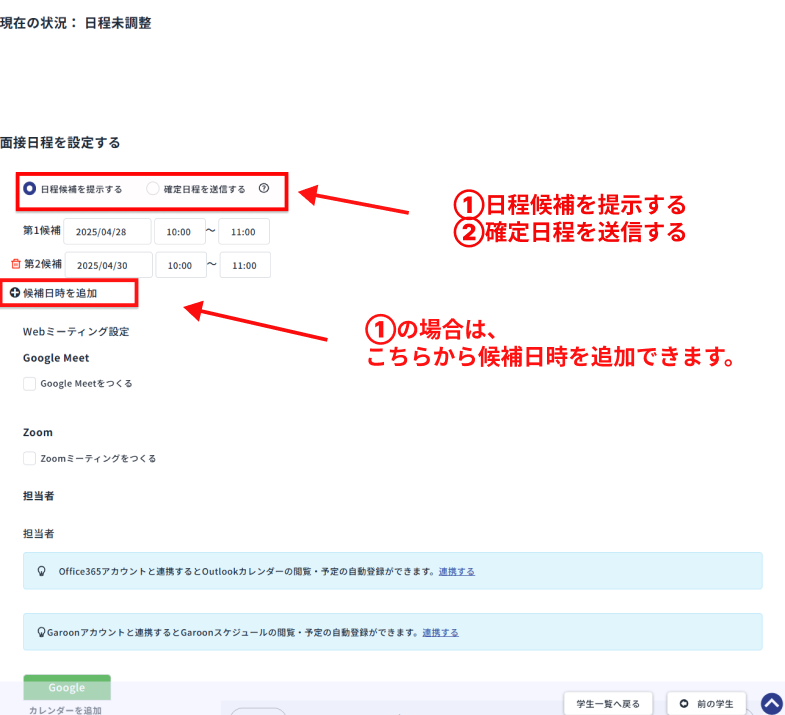Open the help question mark icon
Image resolution: width=785 pixels, height=715 pixels.
[264, 188]
